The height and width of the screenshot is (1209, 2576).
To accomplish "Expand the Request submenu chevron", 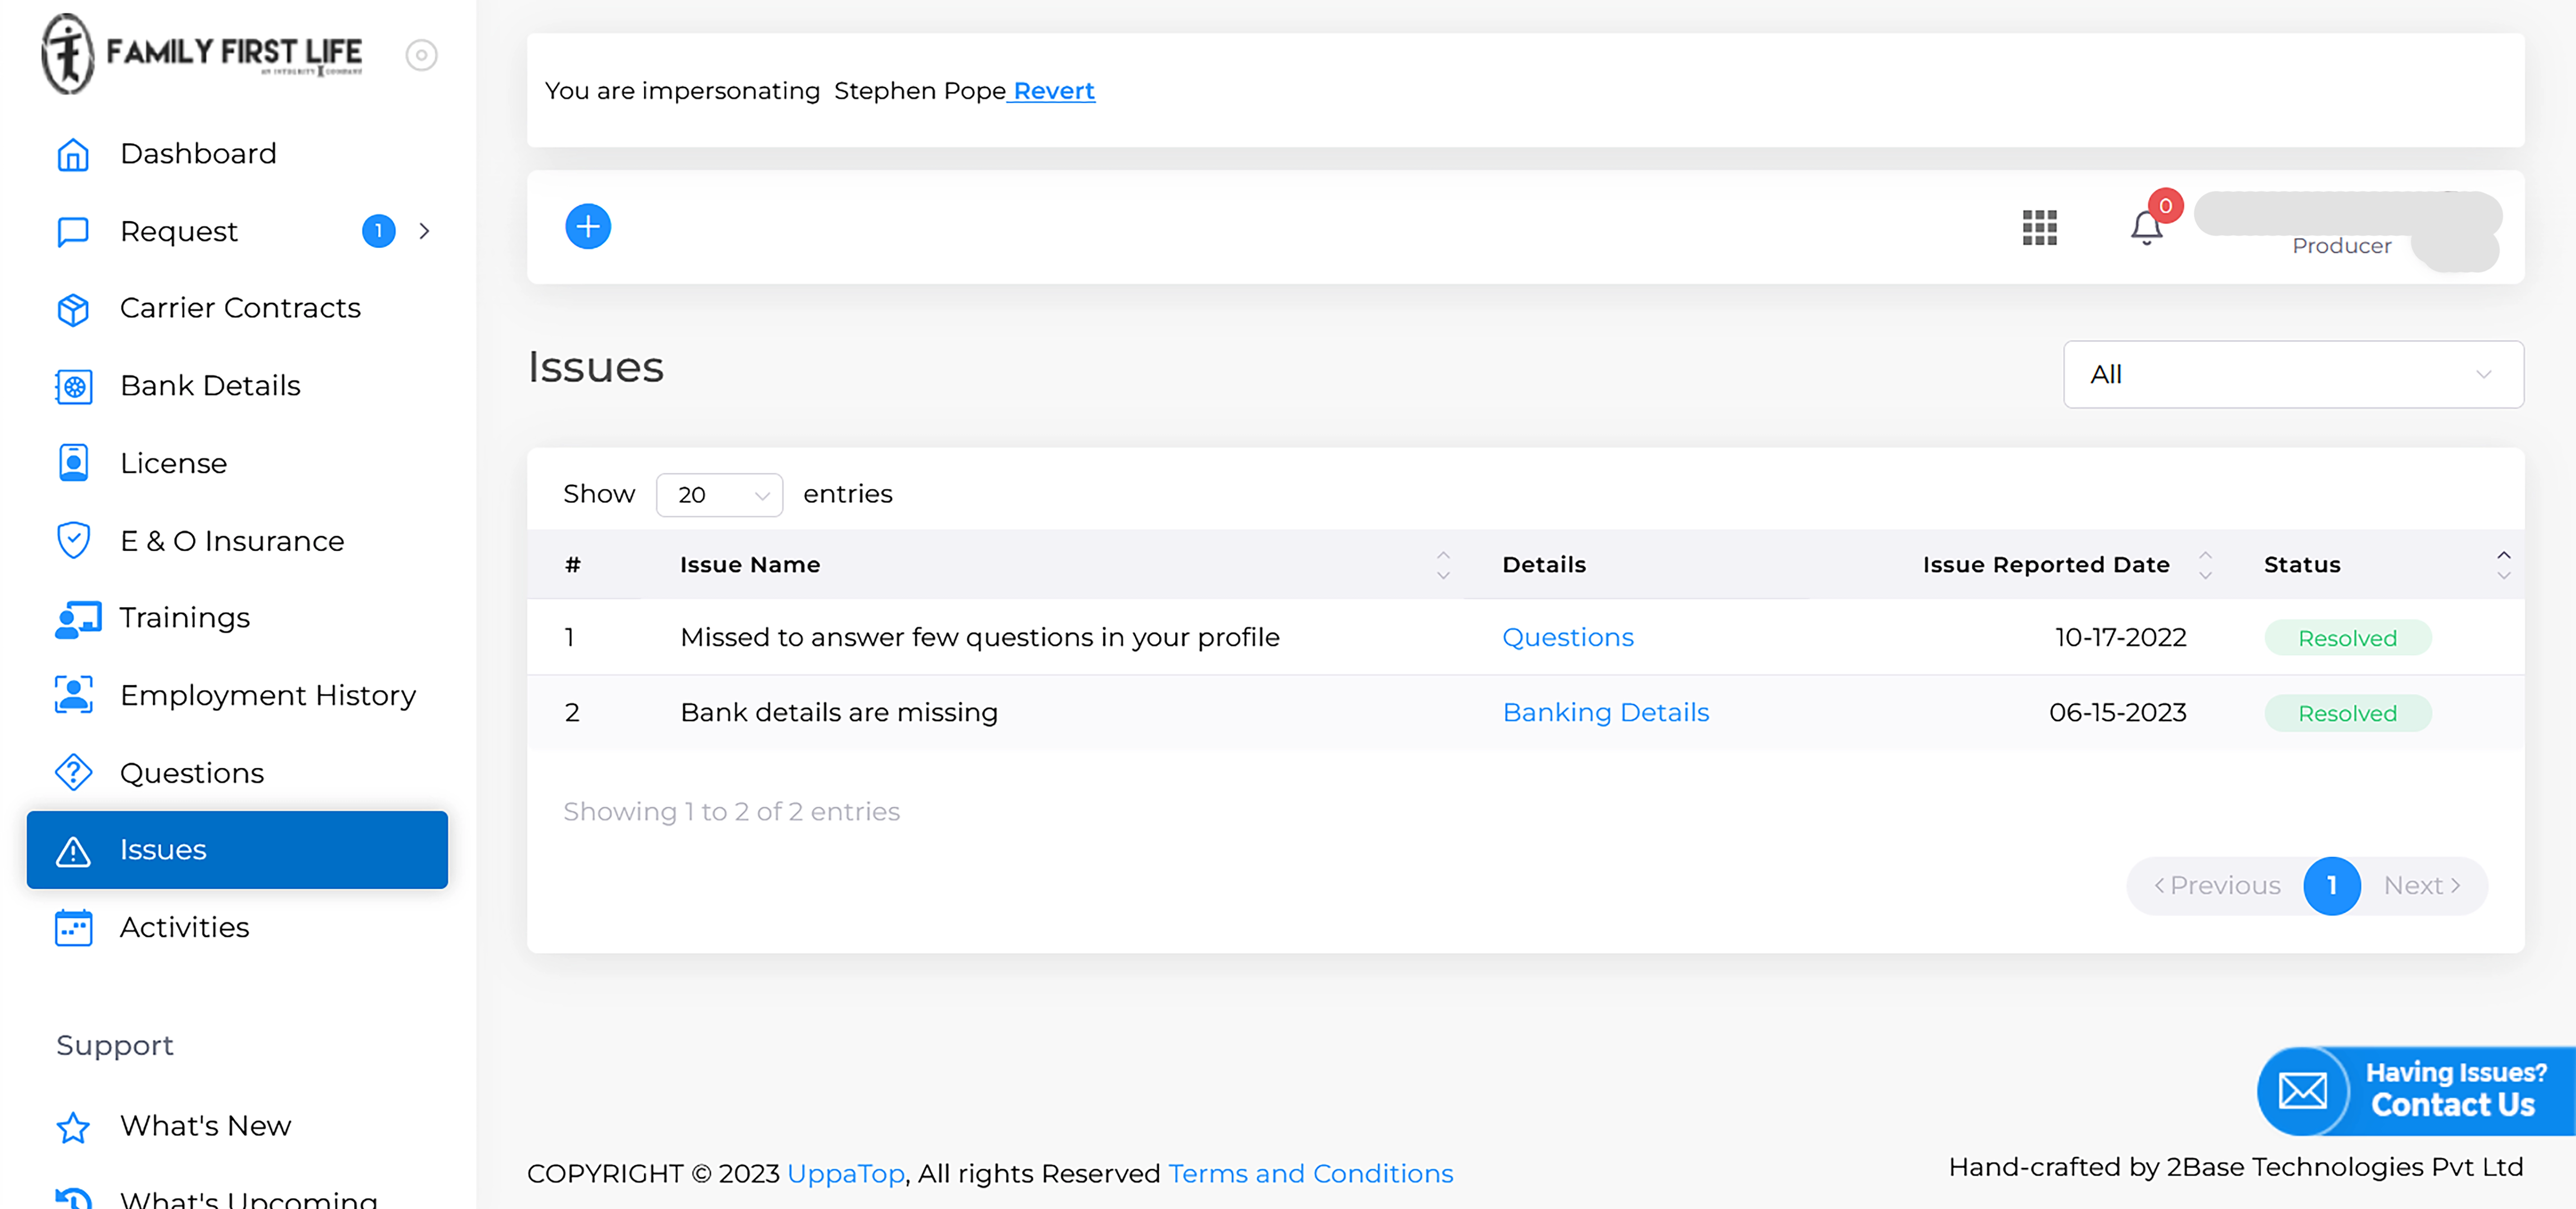I will pyautogui.click(x=424, y=231).
